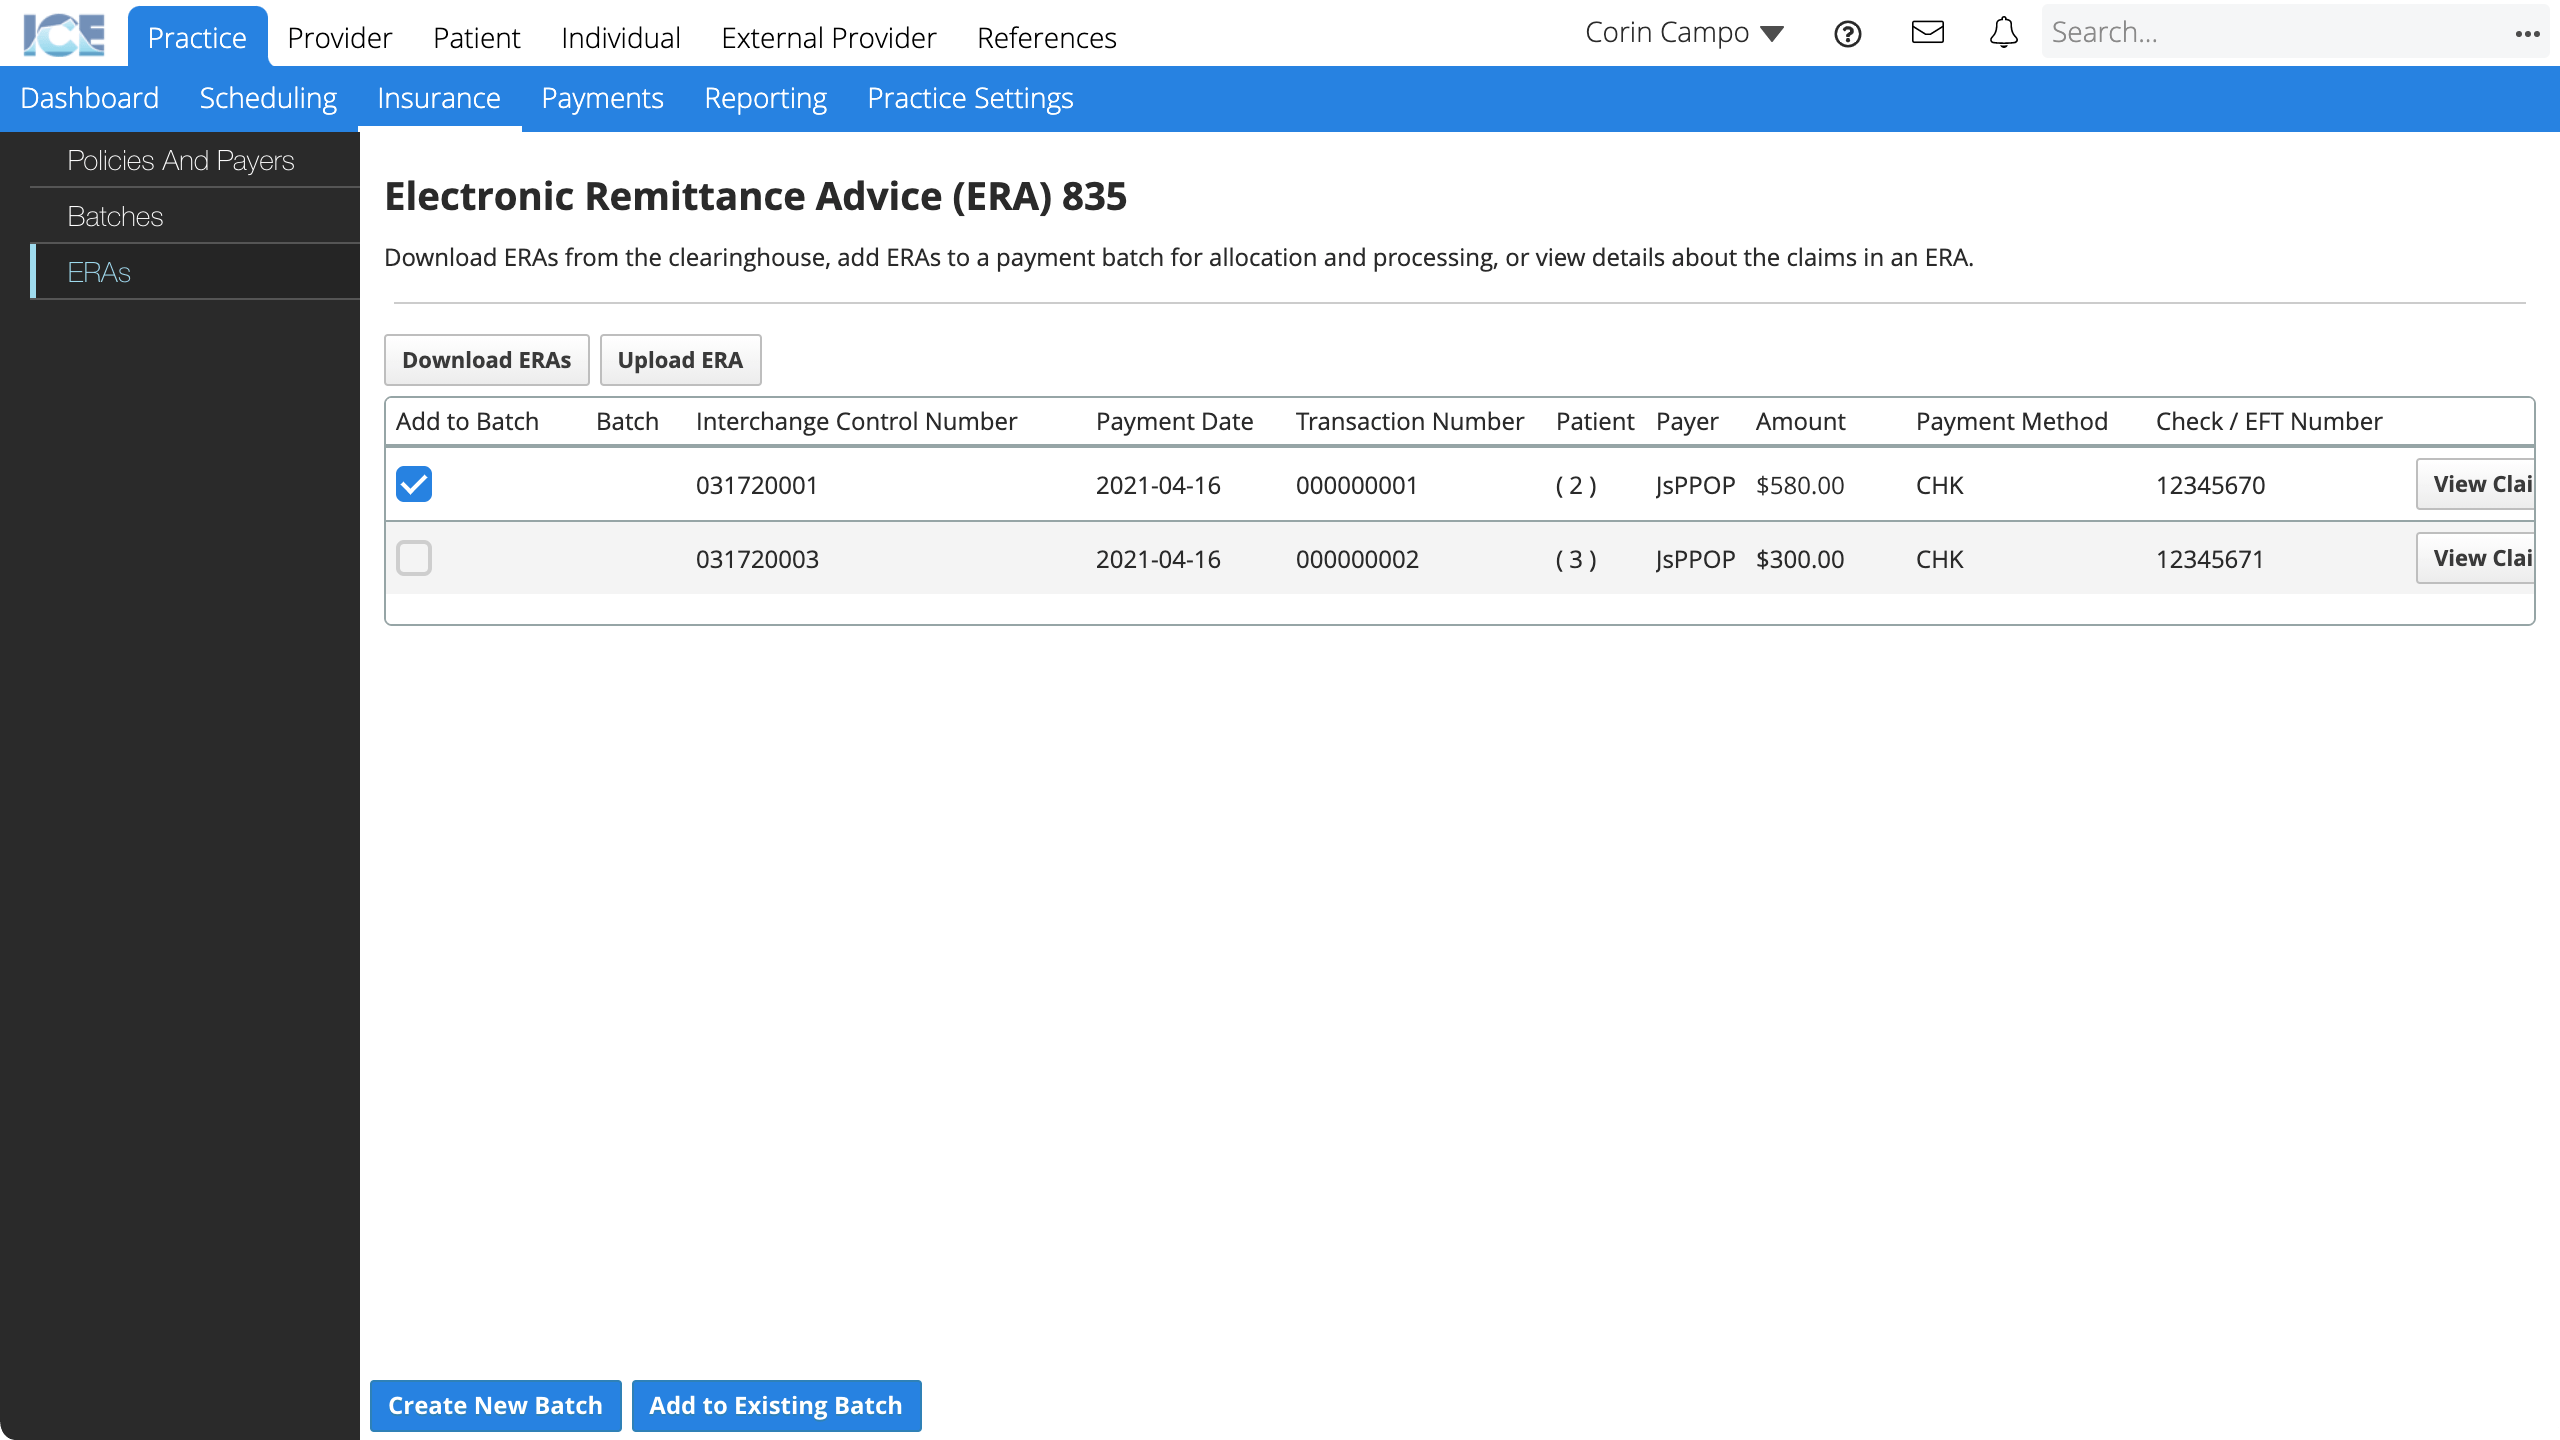
Task: Open the mail/messages icon
Action: click(1929, 32)
